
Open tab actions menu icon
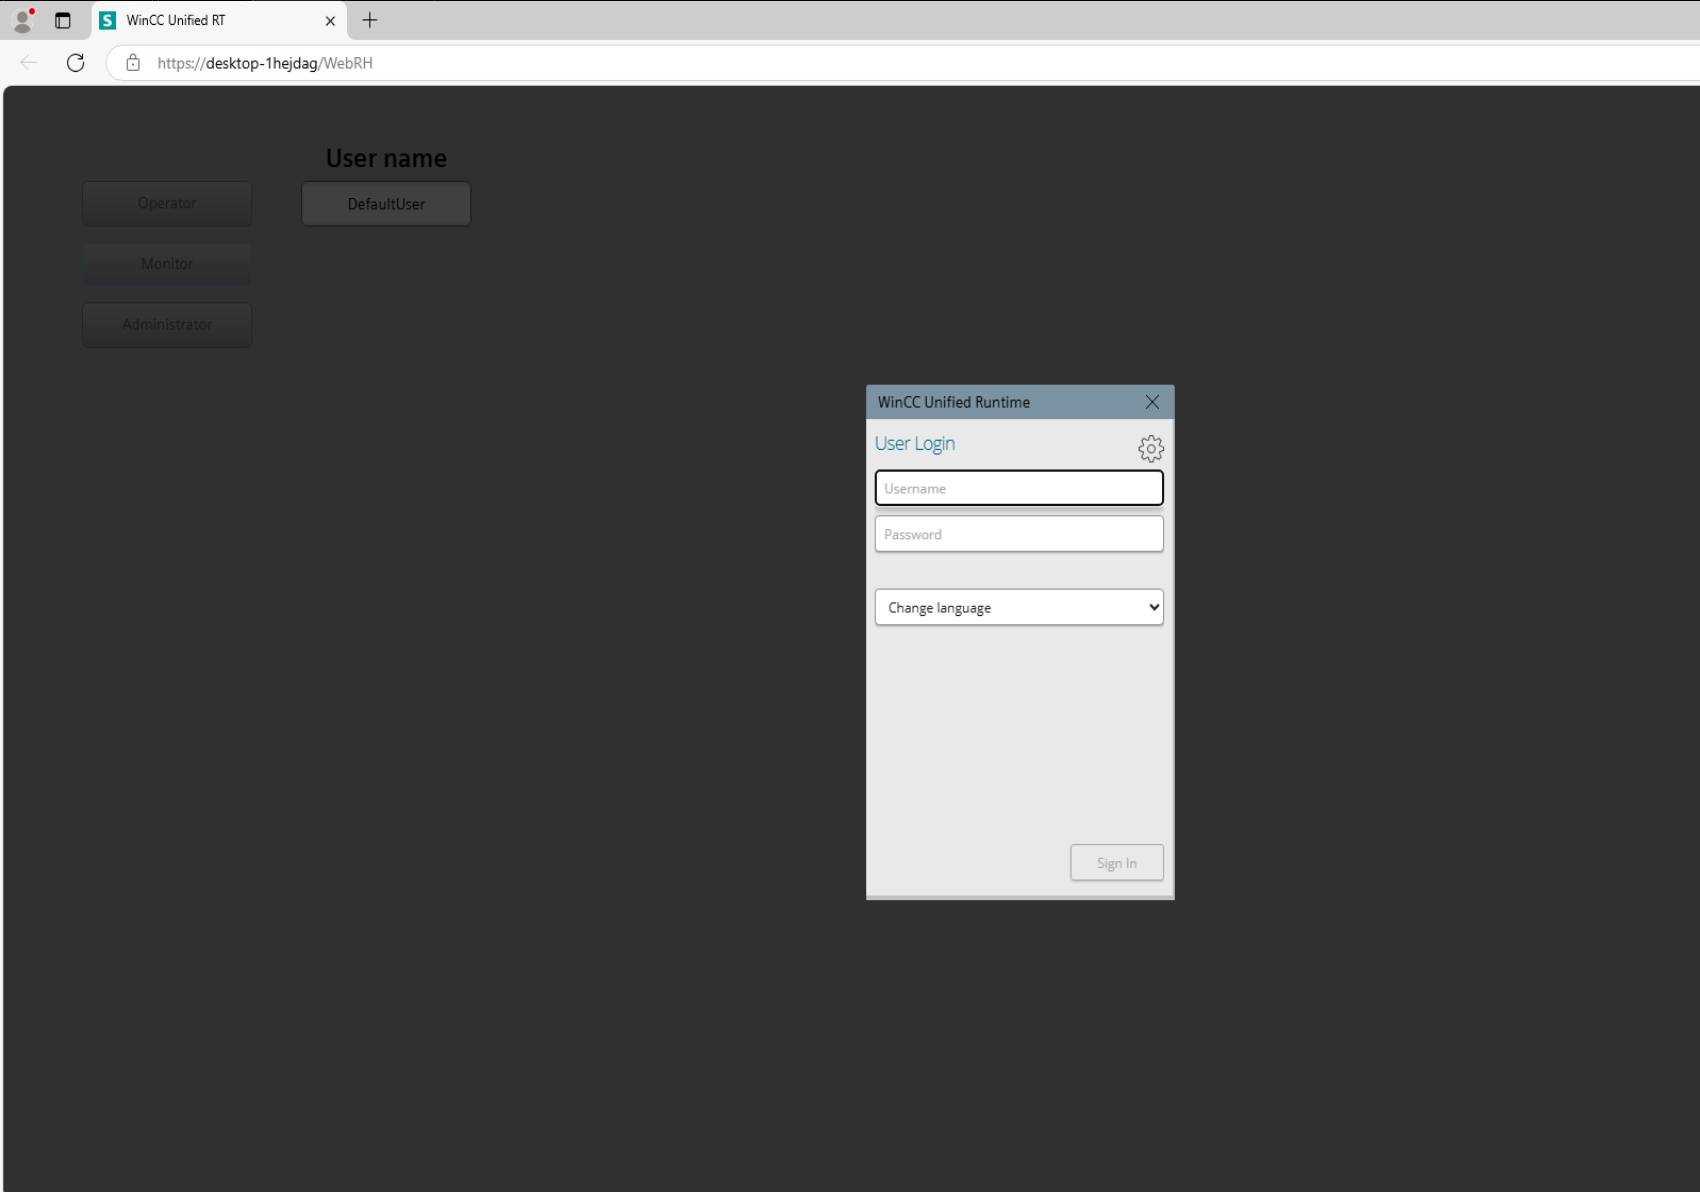pyautogui.click(x=63, y=20)
